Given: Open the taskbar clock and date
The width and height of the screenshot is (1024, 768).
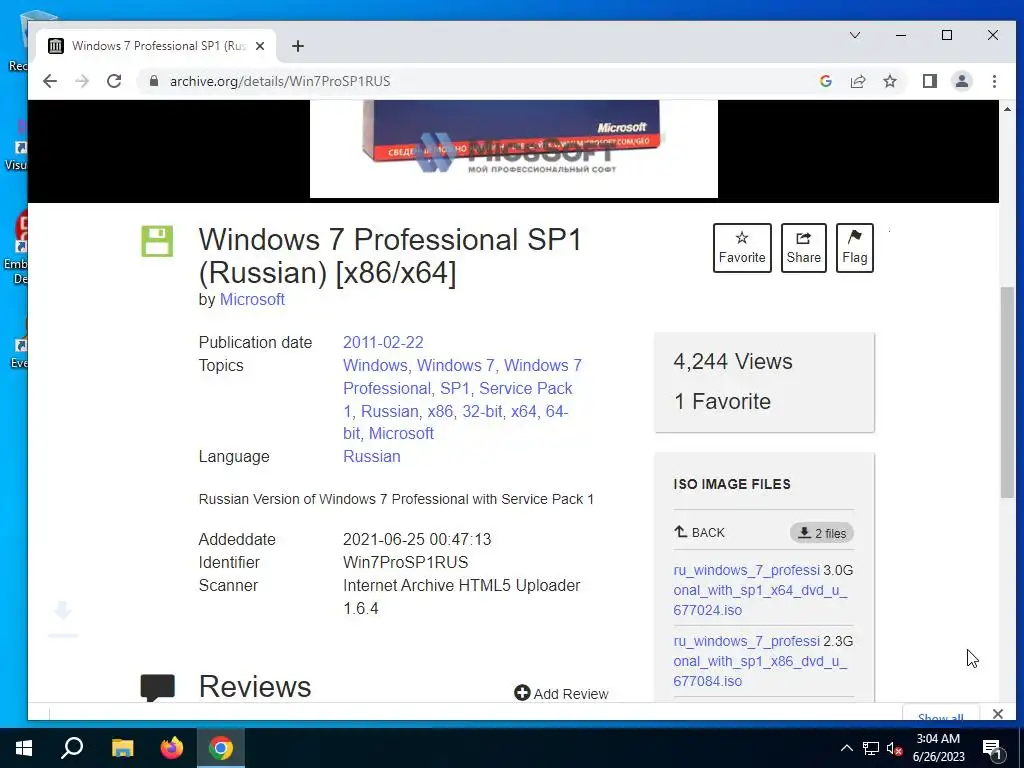Looking at the screenshot, I should point(938,748).
